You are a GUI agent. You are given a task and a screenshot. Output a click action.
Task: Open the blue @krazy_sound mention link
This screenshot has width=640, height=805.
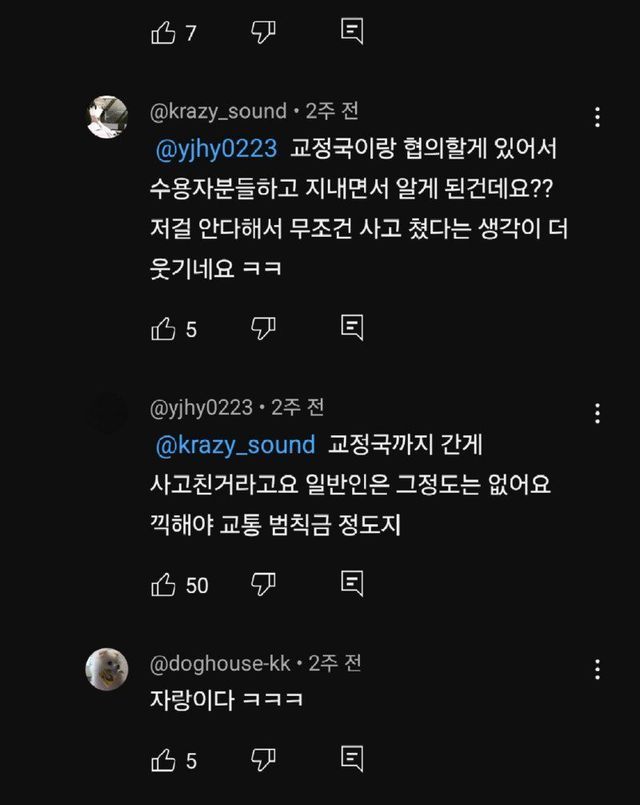236,444
